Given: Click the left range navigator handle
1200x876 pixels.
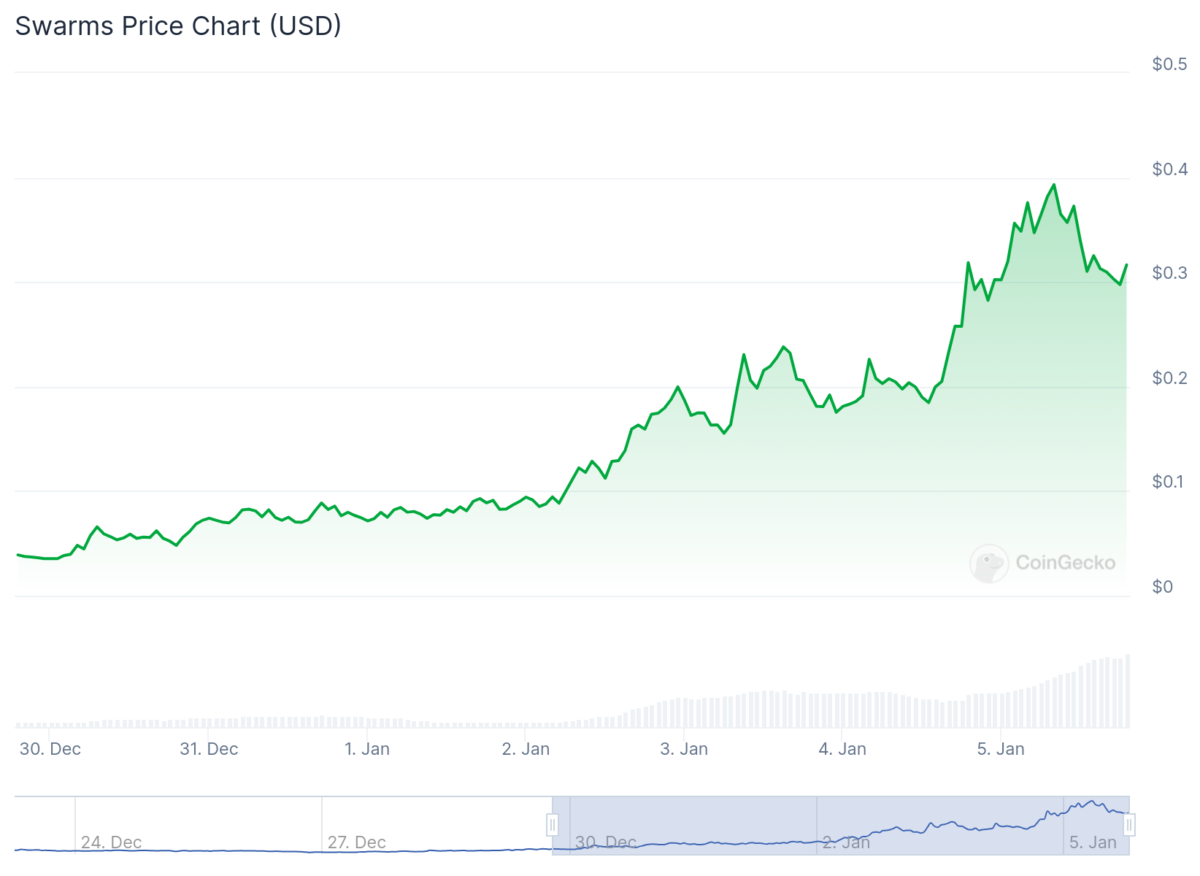Looking at the screenshot, I should tap(552, 825).
